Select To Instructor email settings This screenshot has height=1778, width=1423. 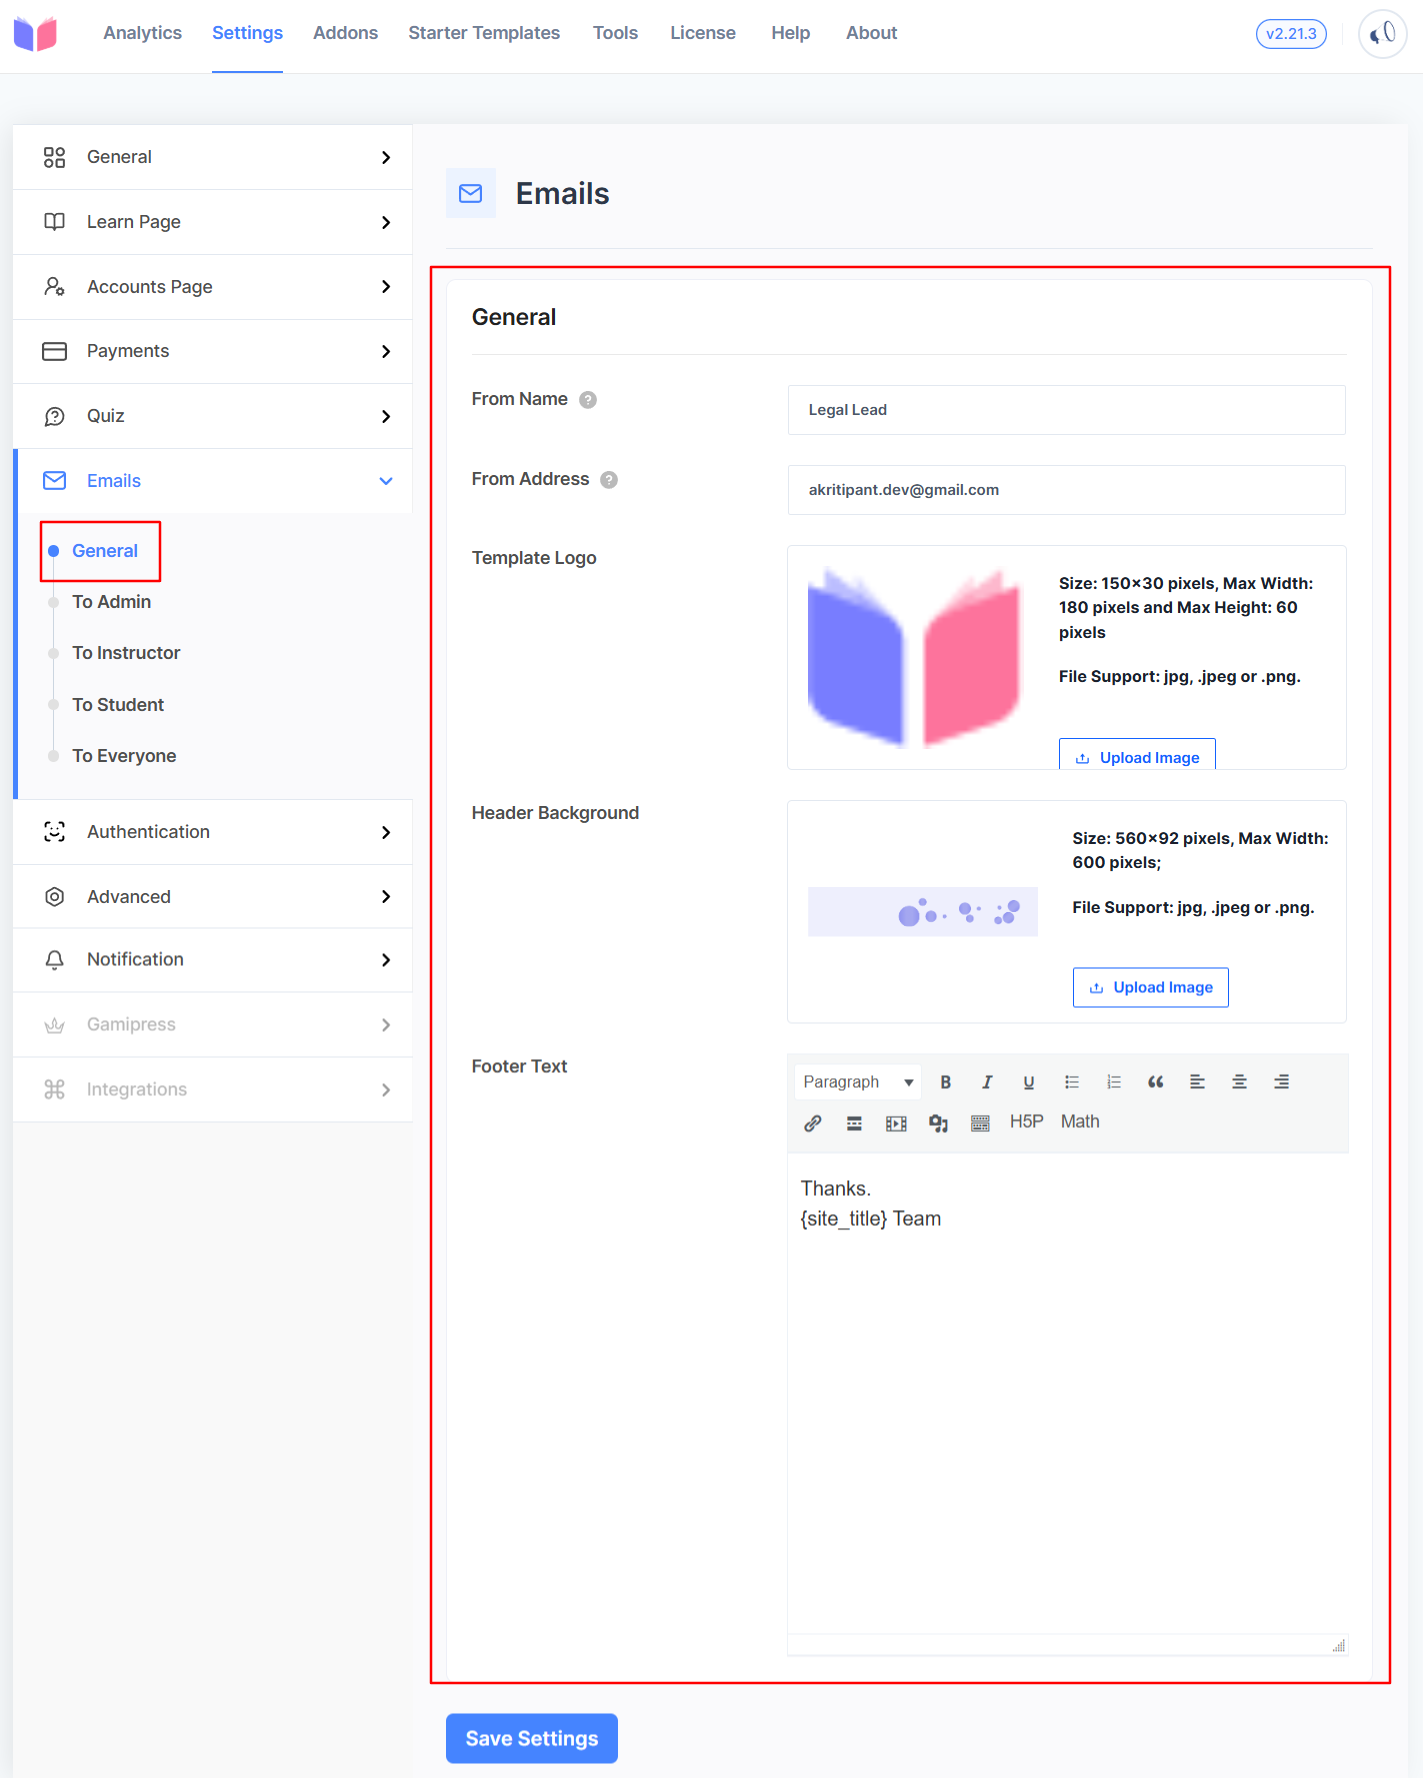(126, 653)
